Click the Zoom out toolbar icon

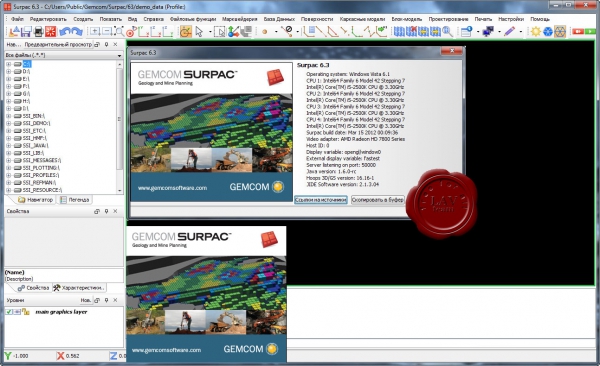(107, 31)
